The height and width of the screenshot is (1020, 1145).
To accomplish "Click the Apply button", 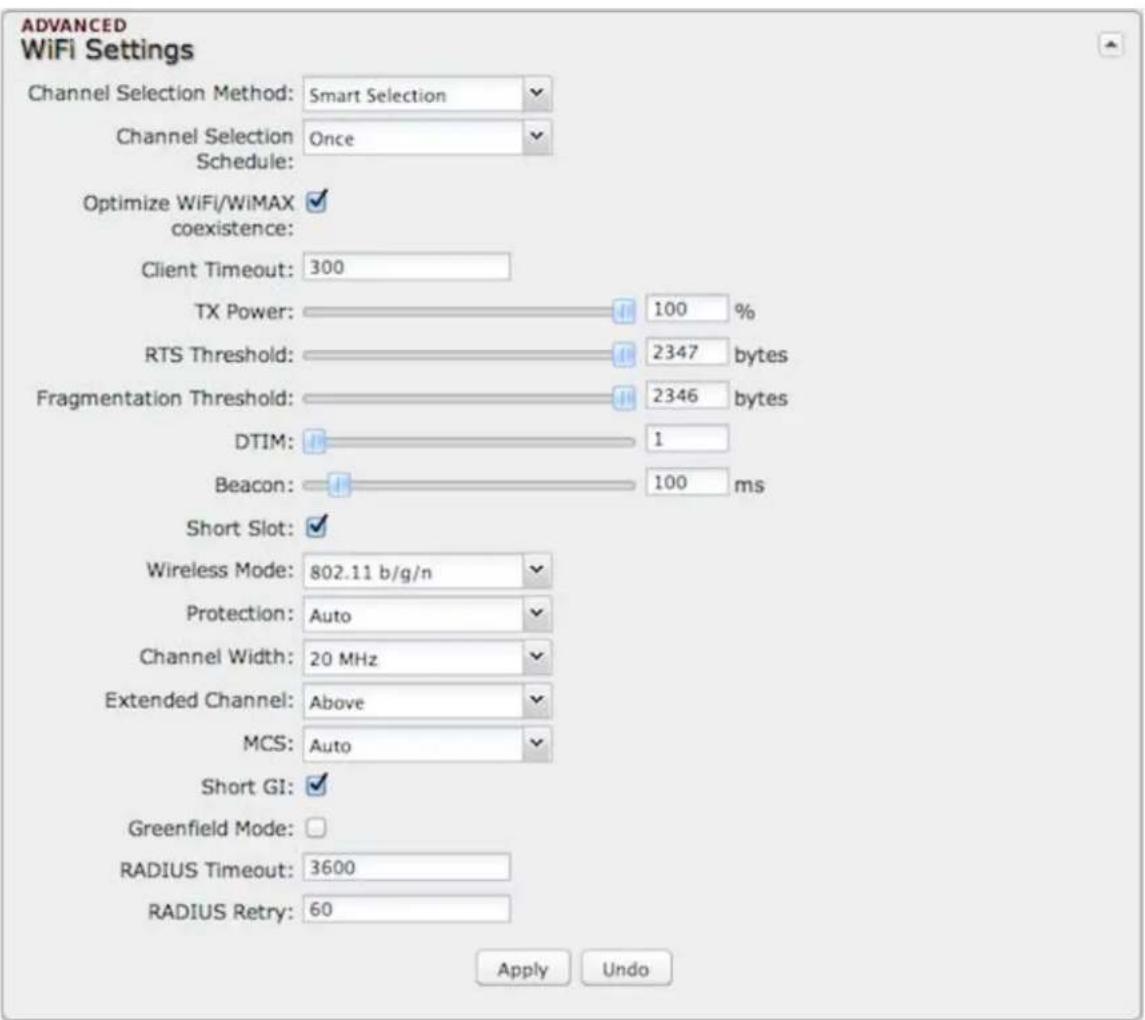I will [x=523, y=969].
